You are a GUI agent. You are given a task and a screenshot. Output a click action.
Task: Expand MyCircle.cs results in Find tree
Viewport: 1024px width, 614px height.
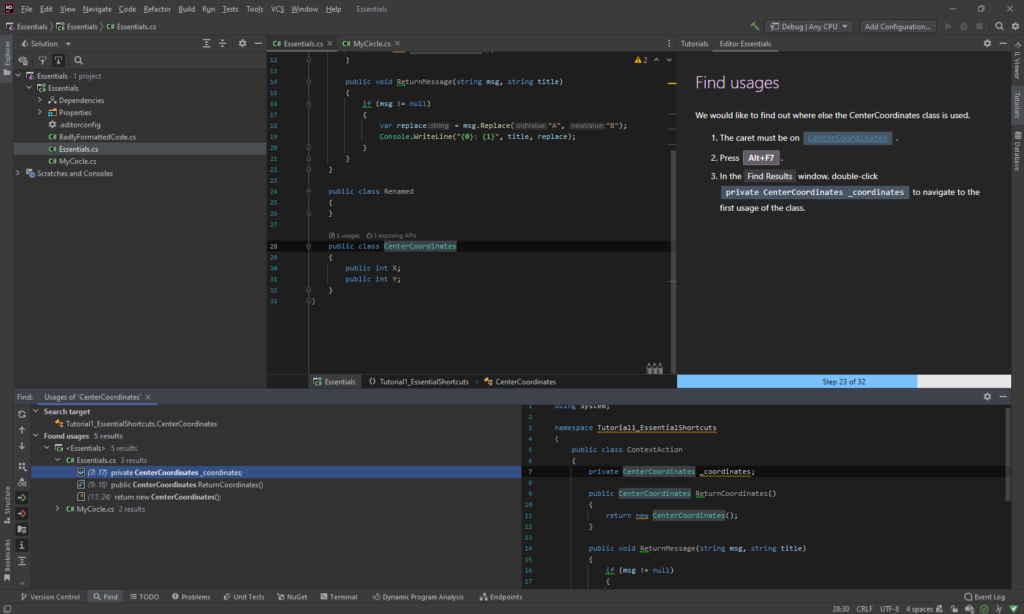57,509
